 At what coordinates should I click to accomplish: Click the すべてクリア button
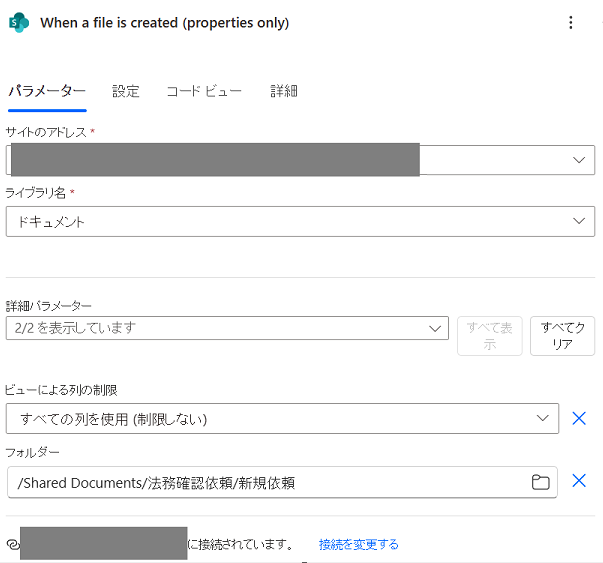562,336
